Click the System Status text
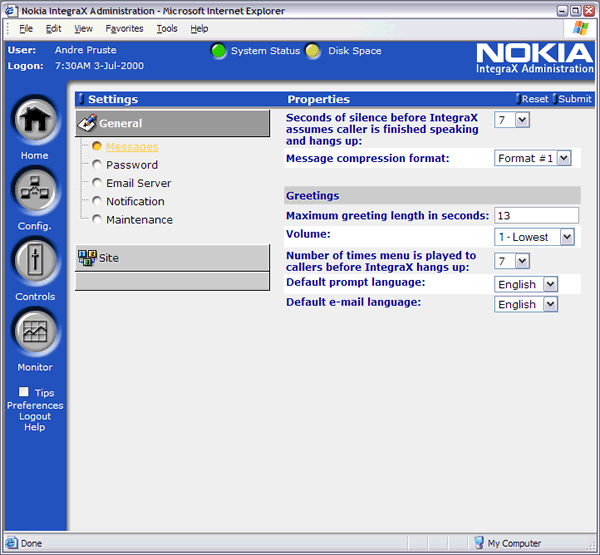Image resolution: width=600 pixels, height=555 pixels. (266, 51)
